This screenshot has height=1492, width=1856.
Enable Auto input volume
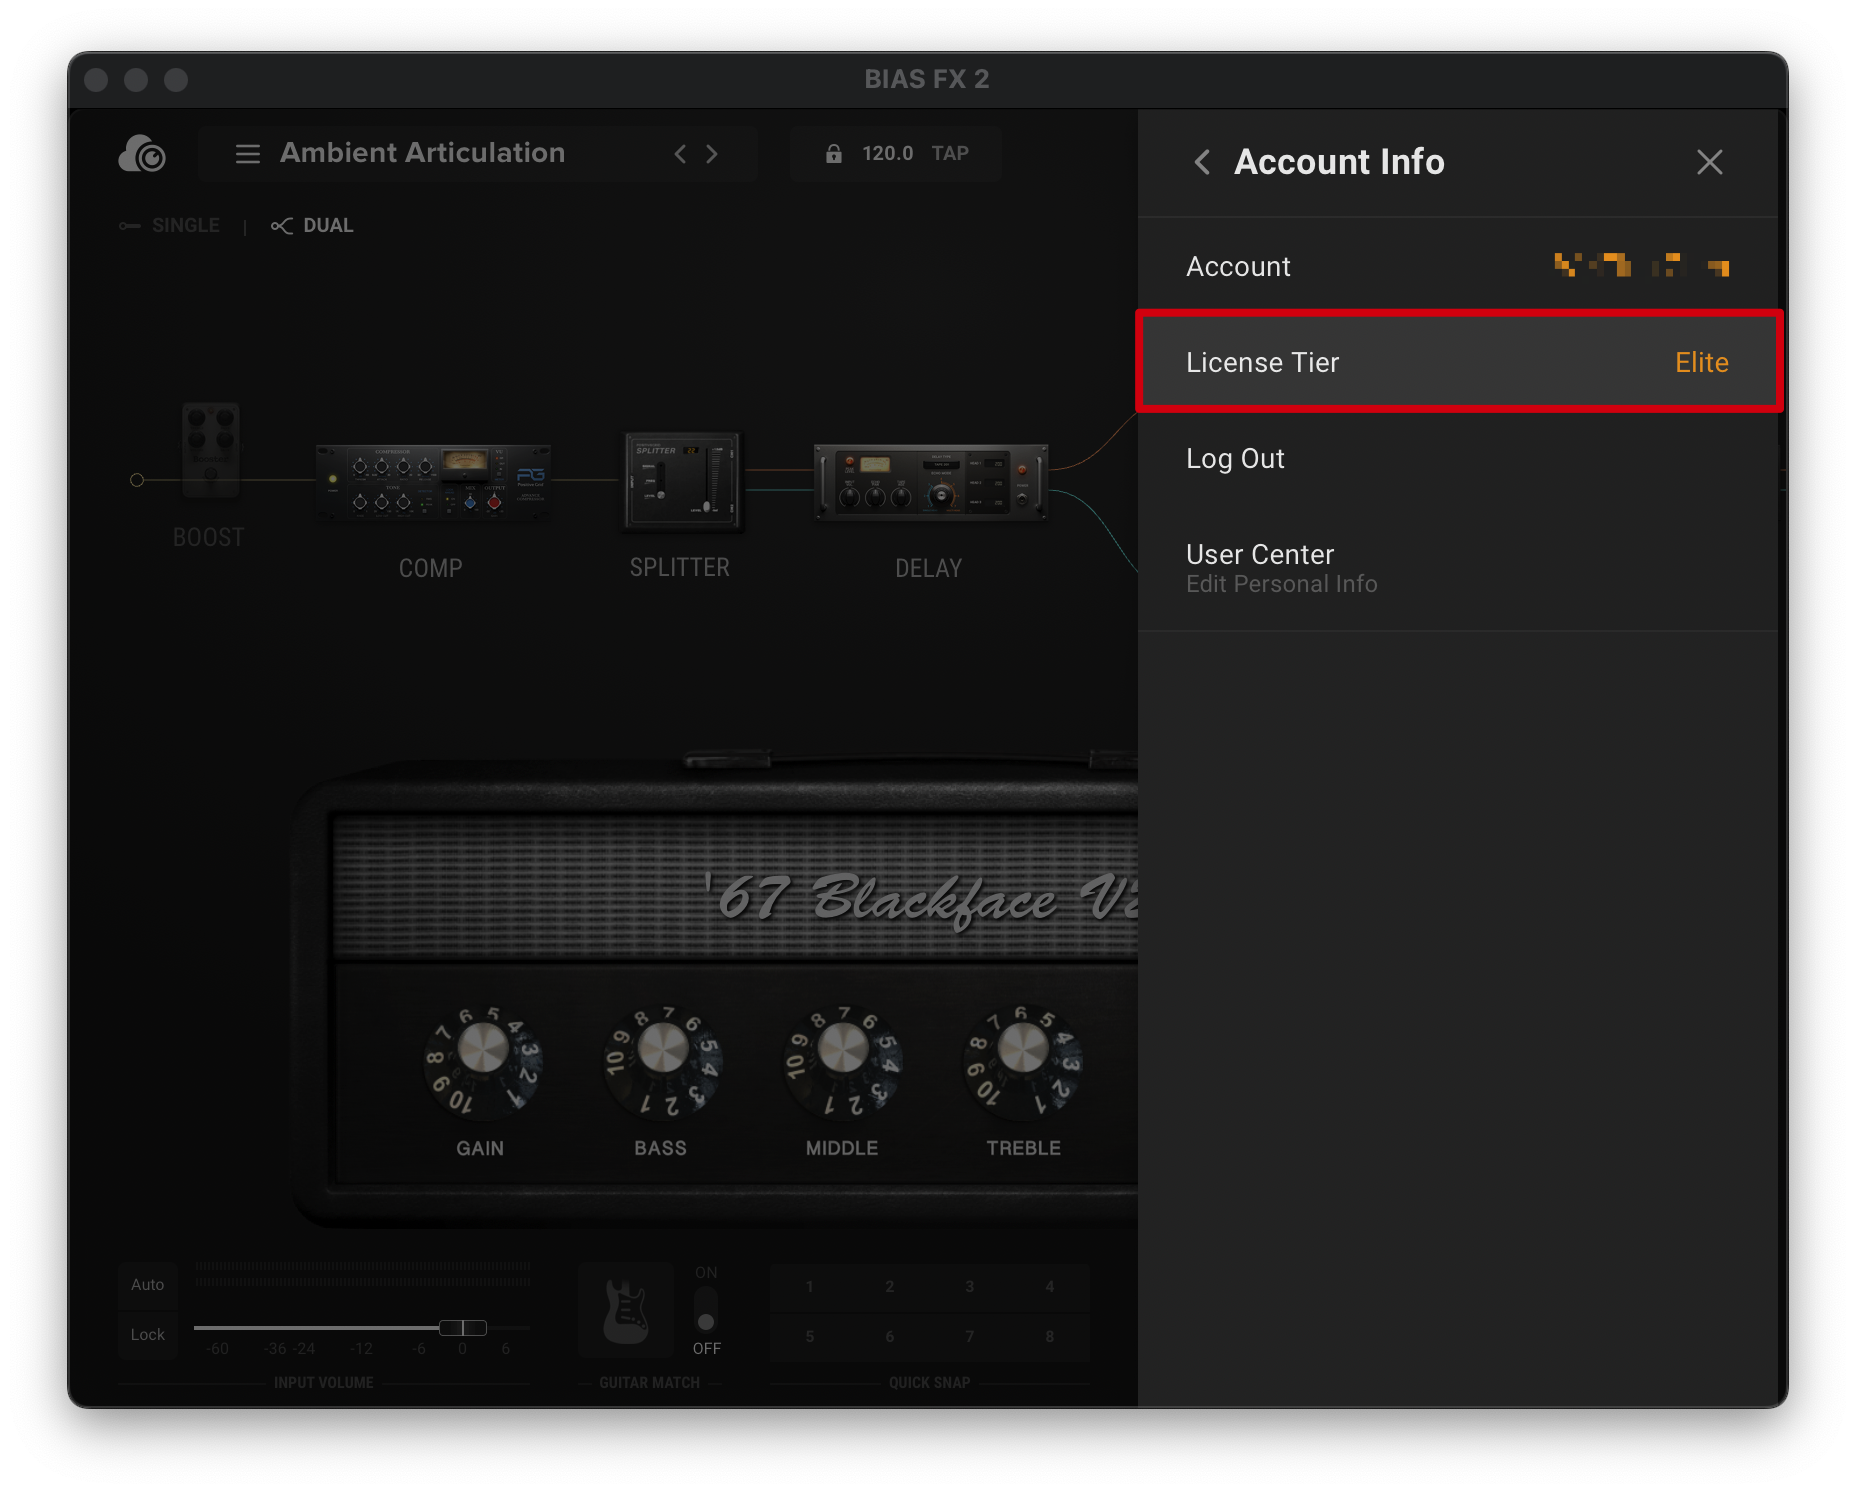tap(148, 1285)
